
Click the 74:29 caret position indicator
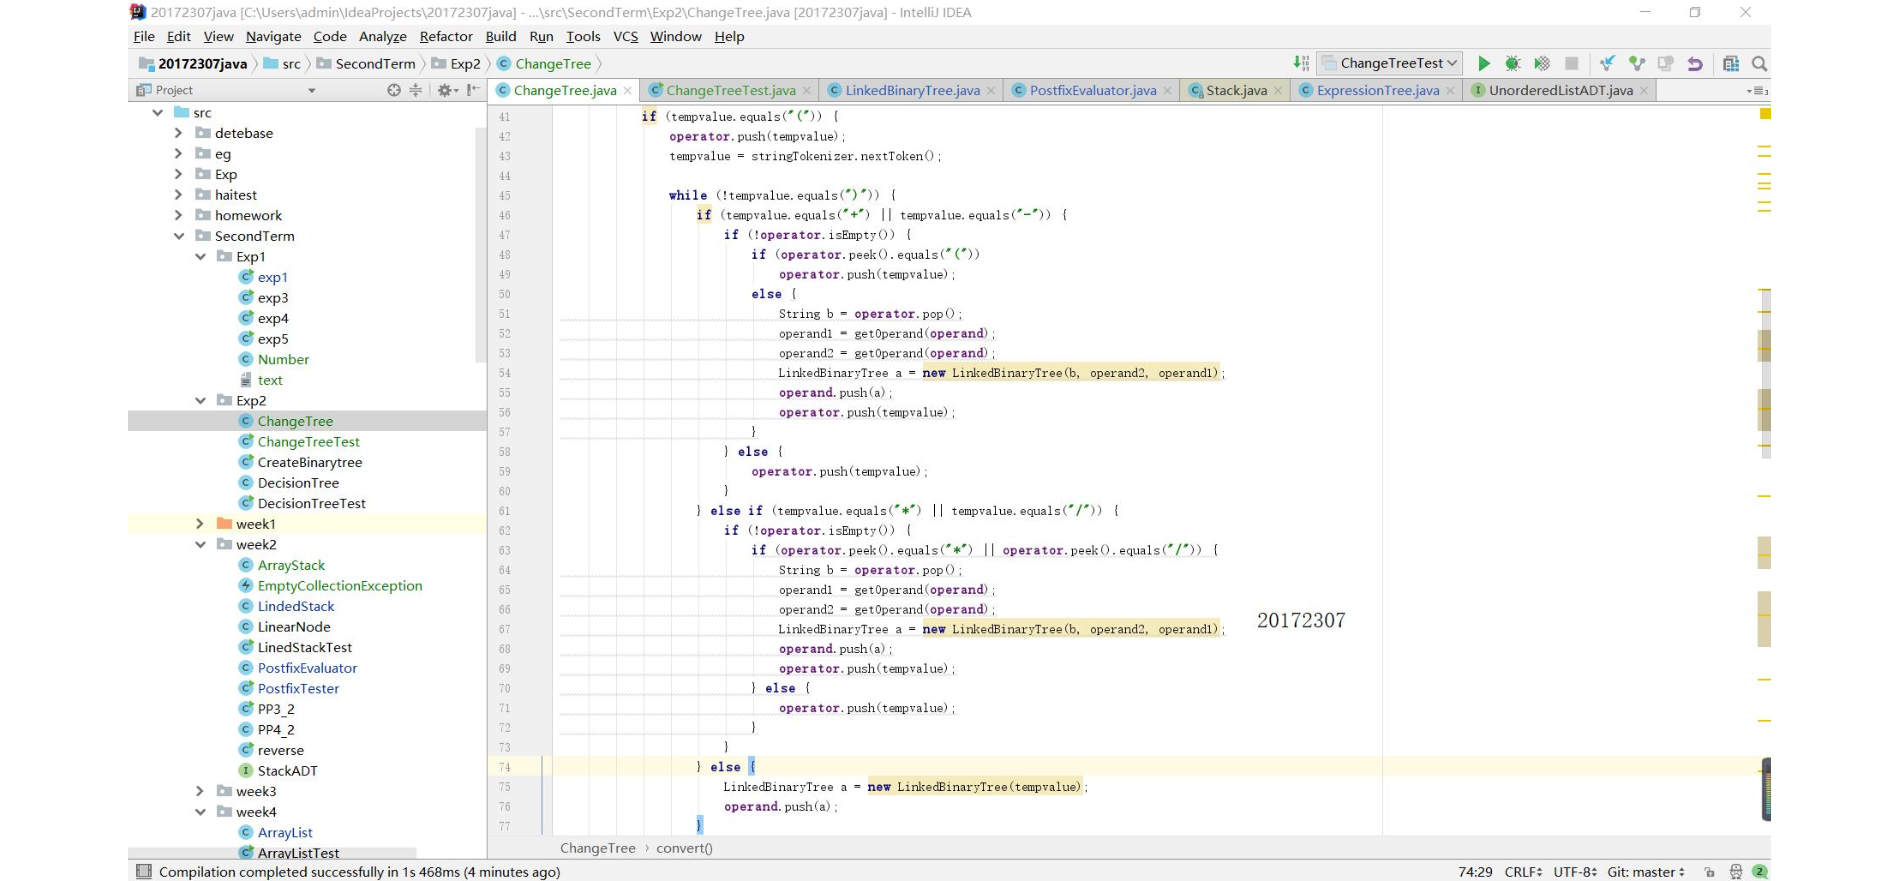[1475, 872]
